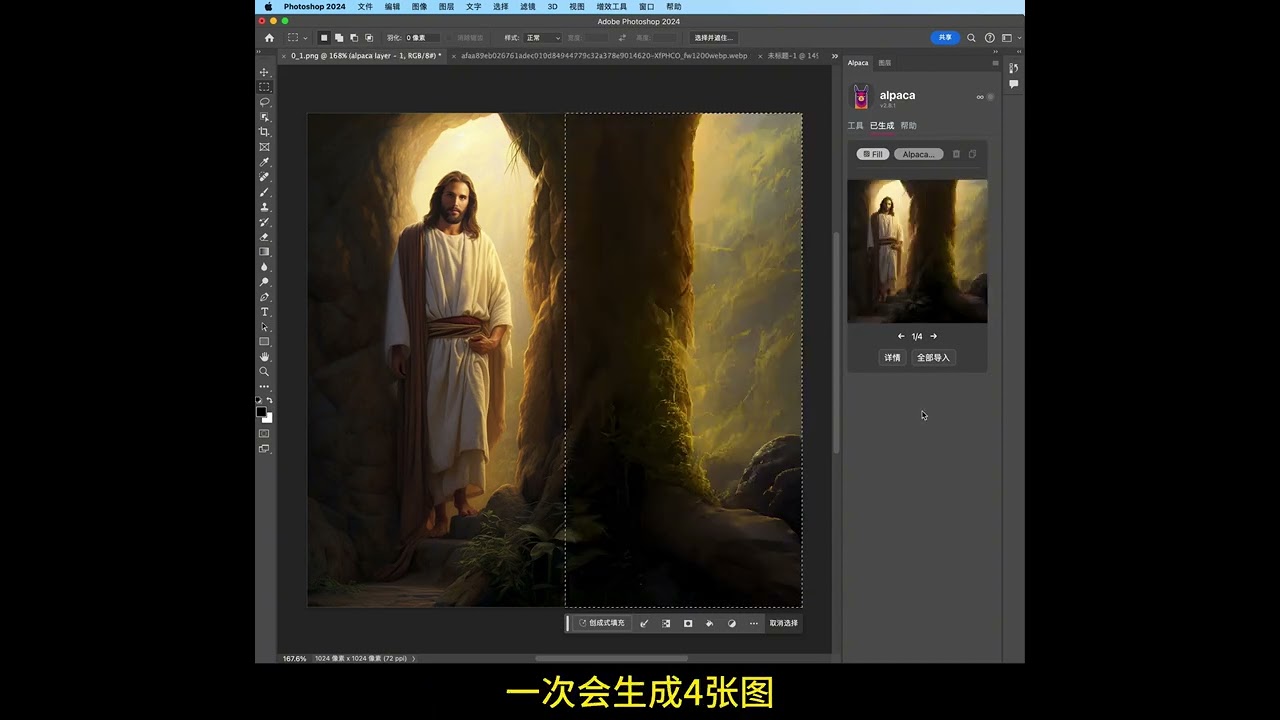Open the History panel icon

(1013, 68)
